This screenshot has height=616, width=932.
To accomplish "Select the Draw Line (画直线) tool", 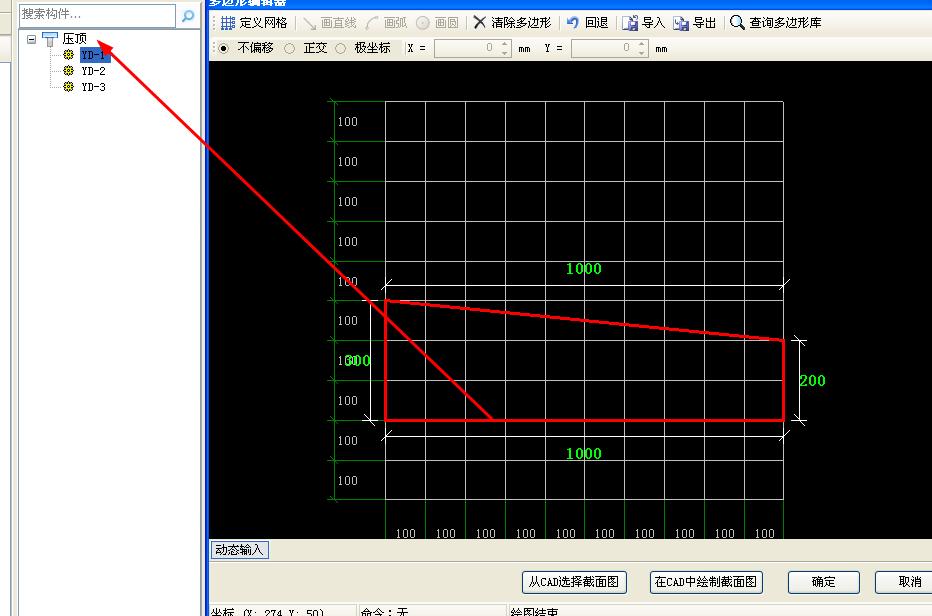I will pos(330,23).
